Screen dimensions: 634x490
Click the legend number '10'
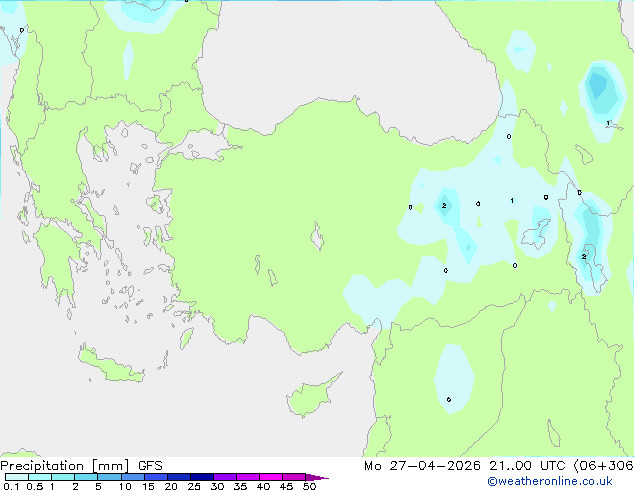[x=125, y=486]
